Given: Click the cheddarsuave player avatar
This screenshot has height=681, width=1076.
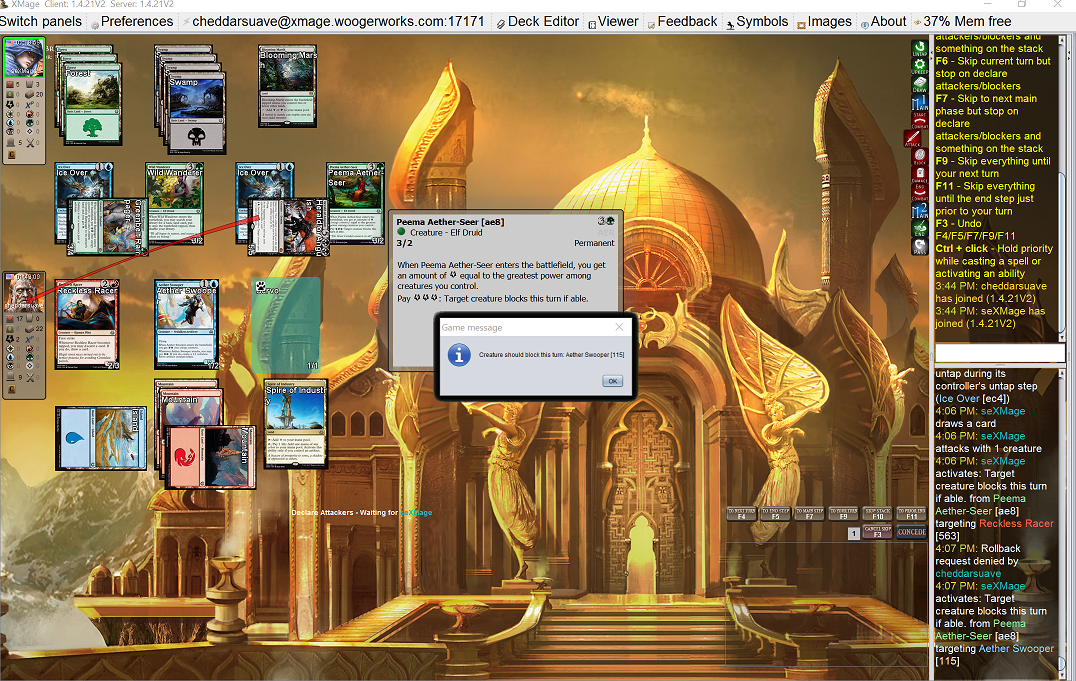Looking at the screenshot, I should click(x=24, y=292).
